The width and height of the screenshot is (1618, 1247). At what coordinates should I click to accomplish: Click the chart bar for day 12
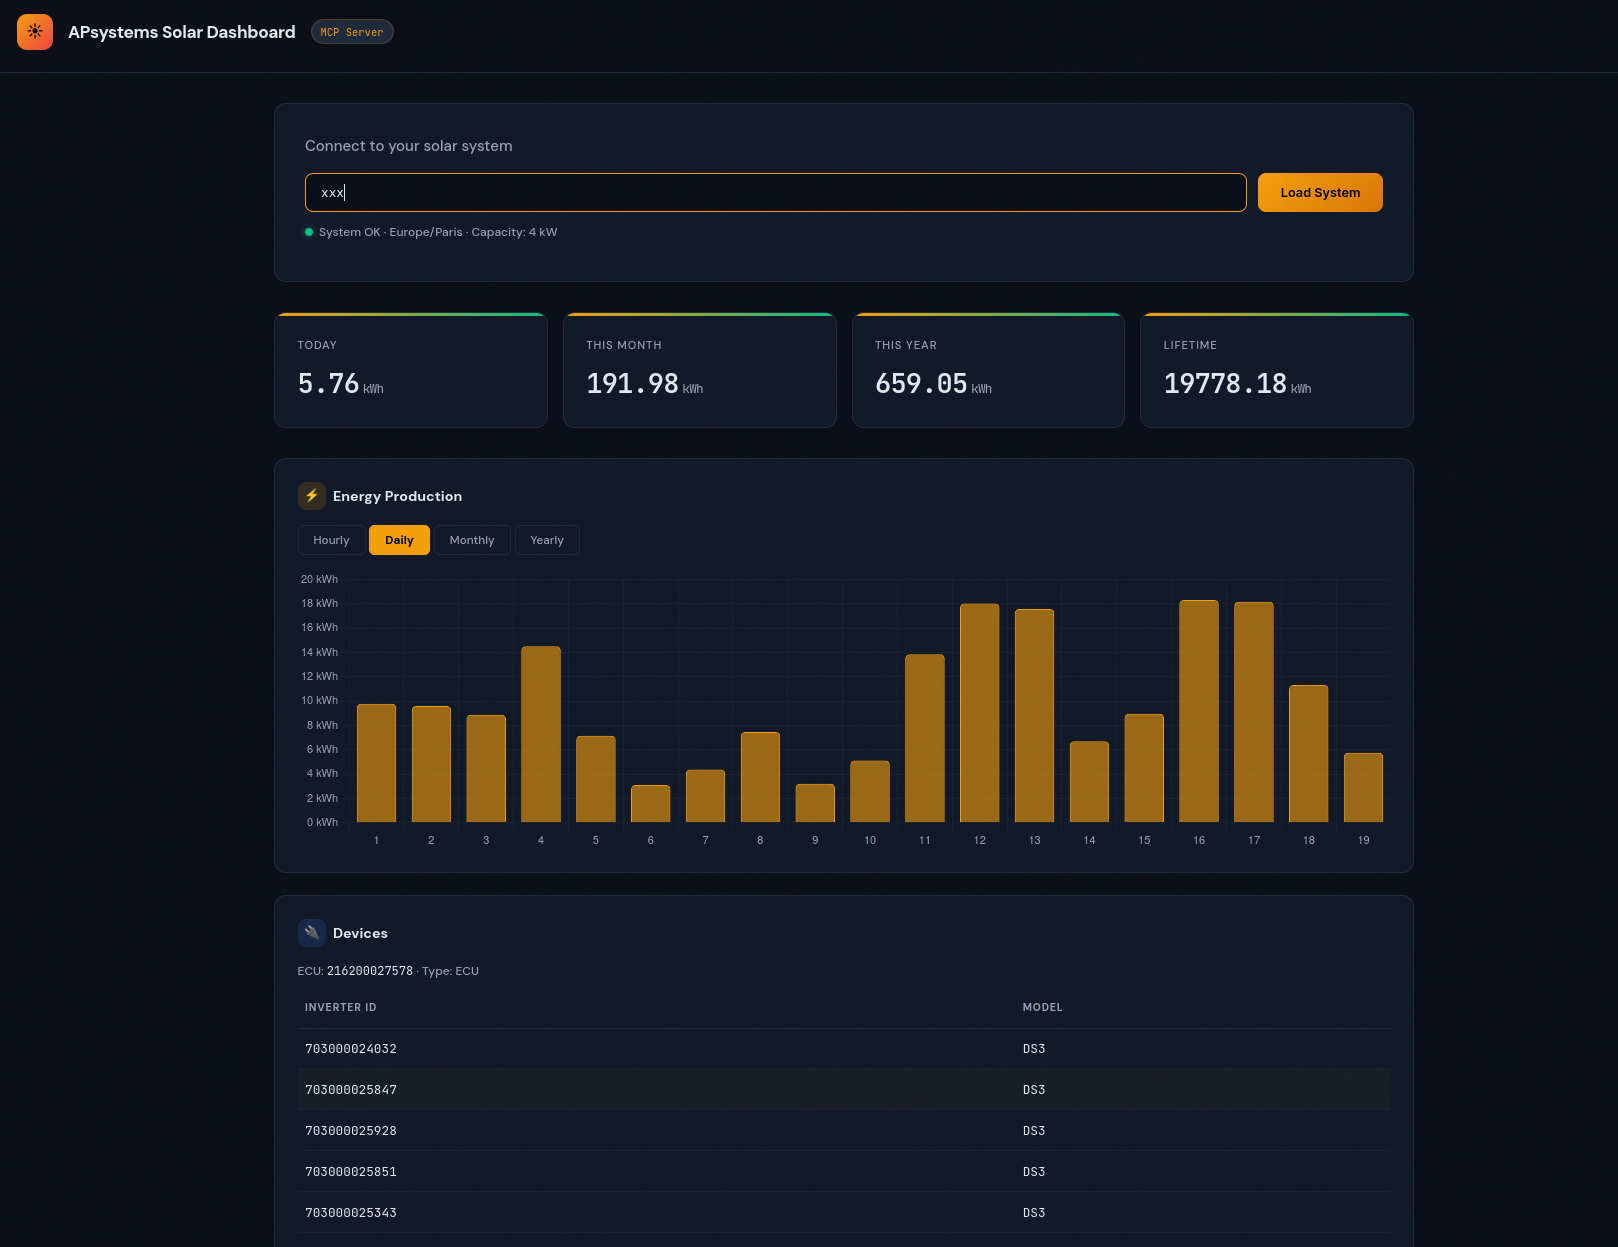coord(980,713)
